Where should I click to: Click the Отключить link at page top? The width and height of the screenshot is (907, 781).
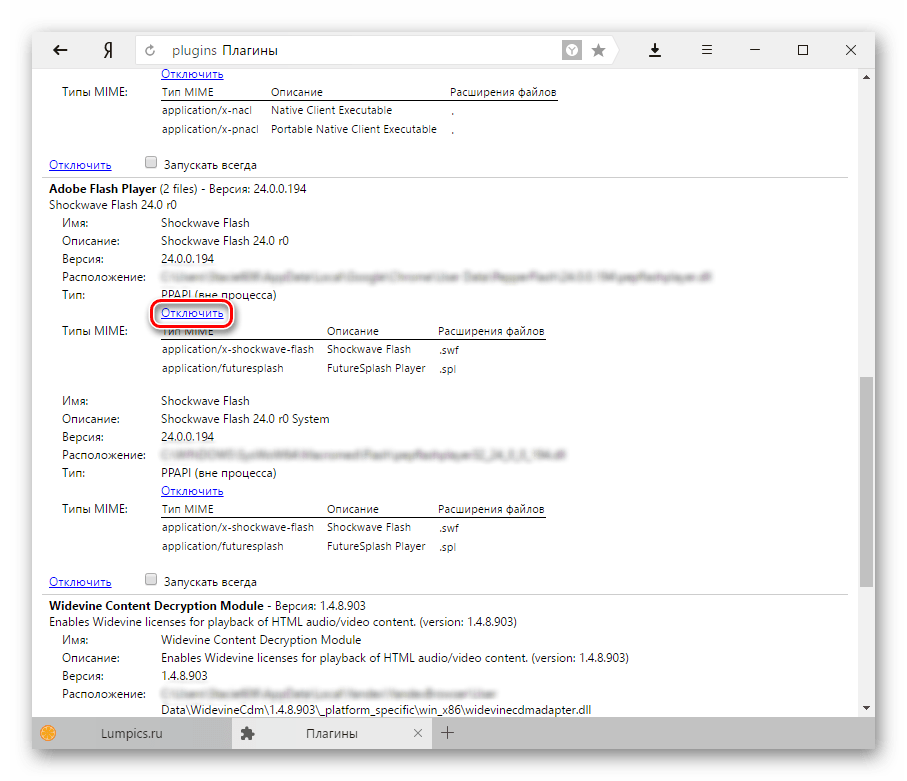[192, 74]
